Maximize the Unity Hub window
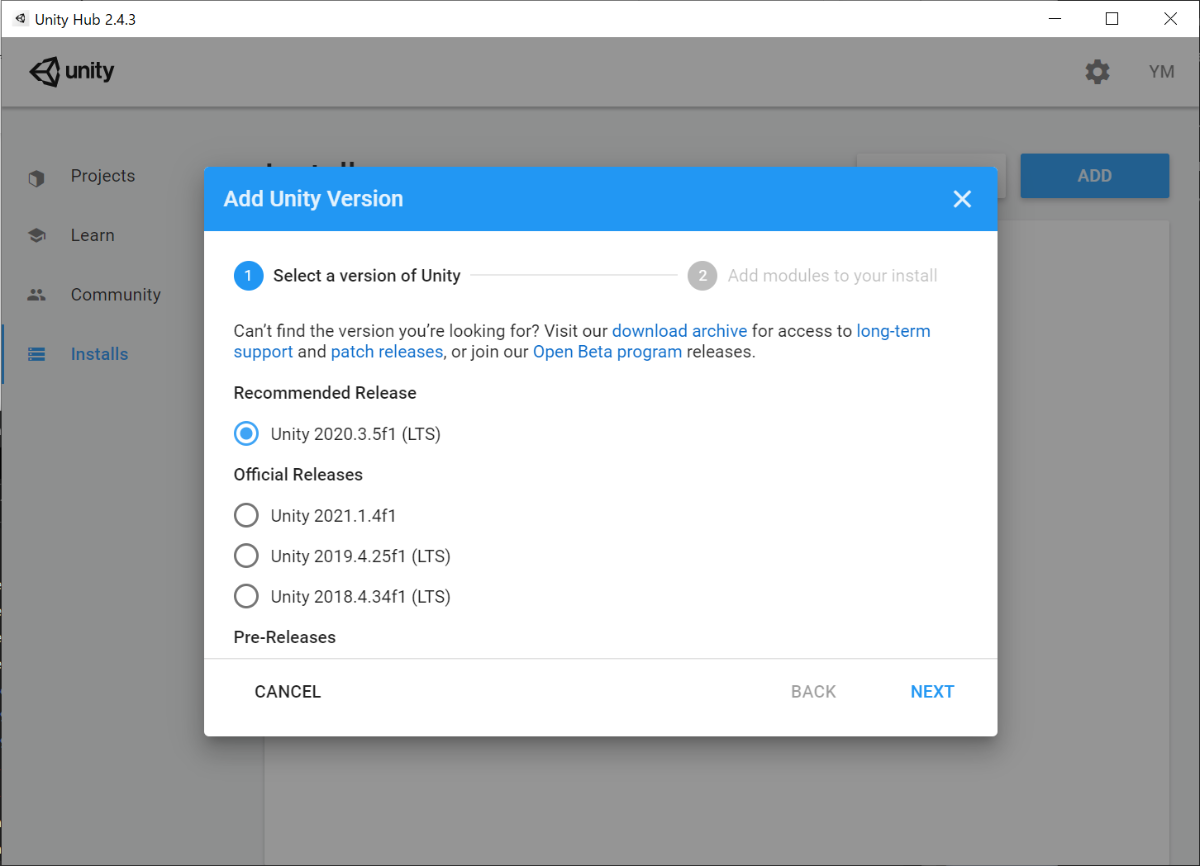Viewport: 1200px width, 866px height. pyautogui.click(x=1112, y=19)
